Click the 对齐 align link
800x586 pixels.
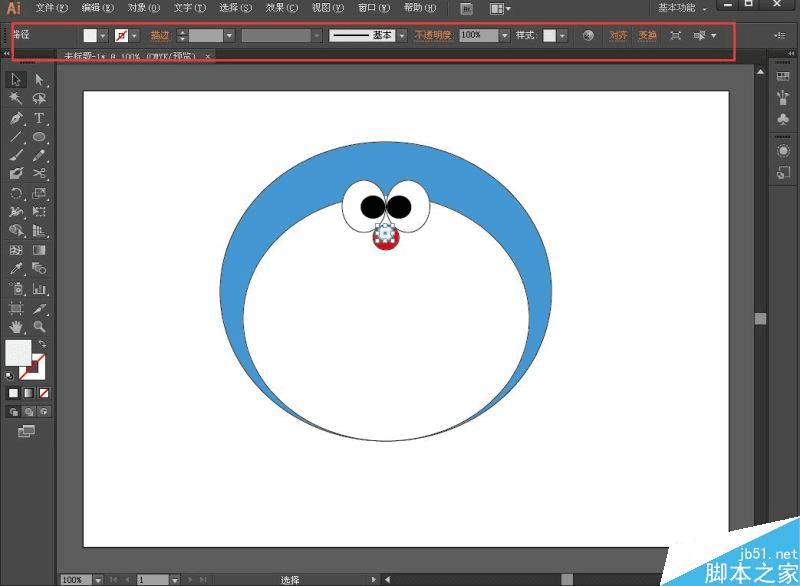click(618, 36)
